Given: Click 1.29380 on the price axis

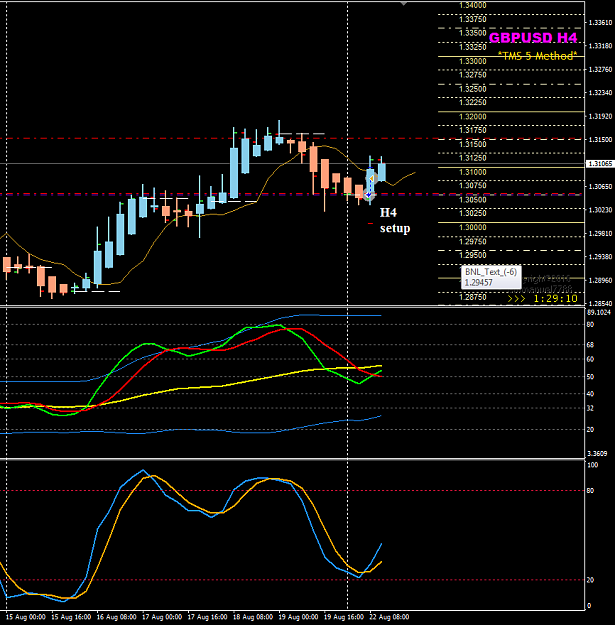Looking at the screenshot, I should coord(600,257).
